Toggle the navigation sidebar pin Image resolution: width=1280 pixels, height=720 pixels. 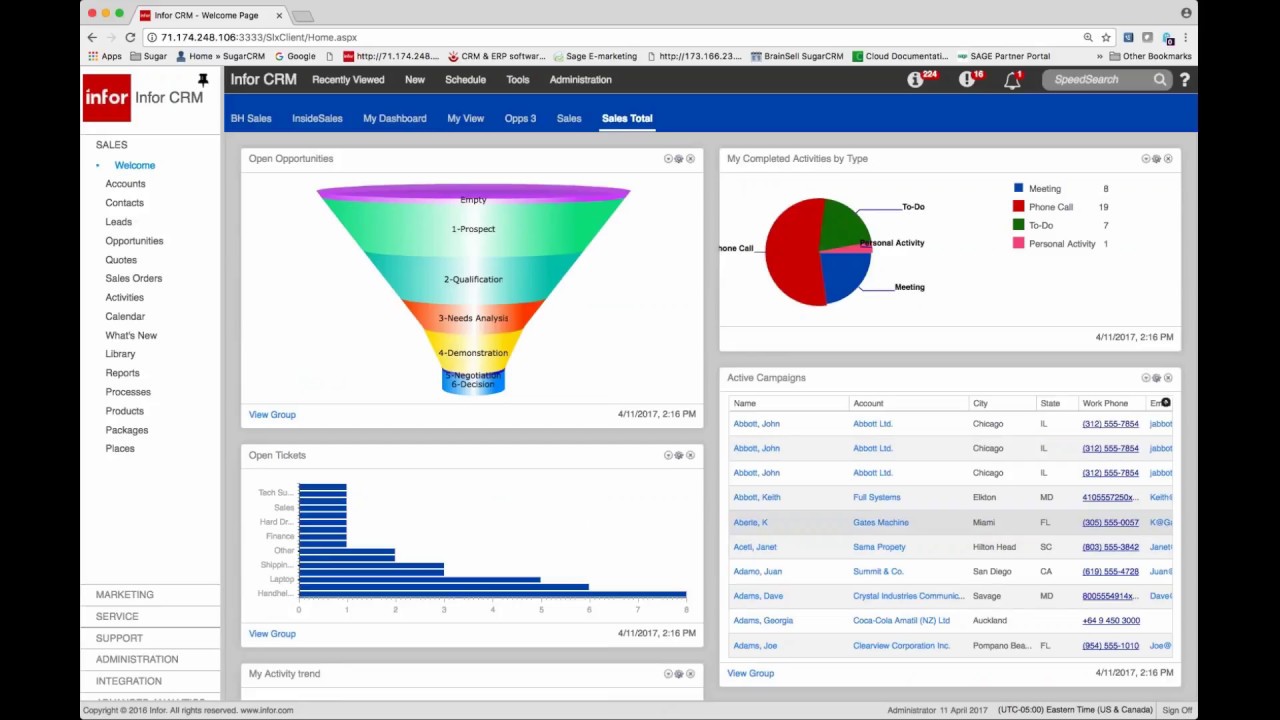(x=203, y=80)
